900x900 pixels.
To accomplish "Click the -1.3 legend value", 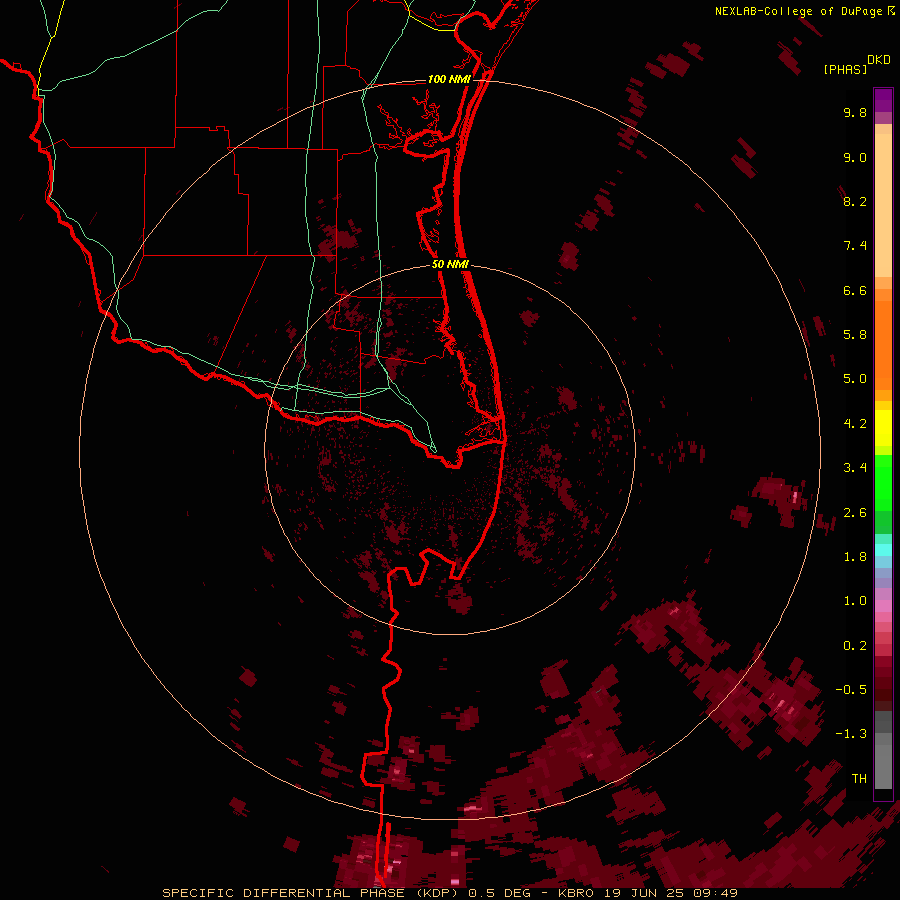I will click(x=851, y=734).
